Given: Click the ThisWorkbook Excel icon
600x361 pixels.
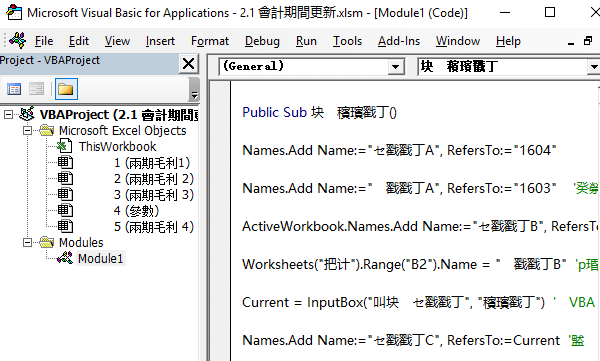Looking at the screenshot, I should [x=64, y=146].
